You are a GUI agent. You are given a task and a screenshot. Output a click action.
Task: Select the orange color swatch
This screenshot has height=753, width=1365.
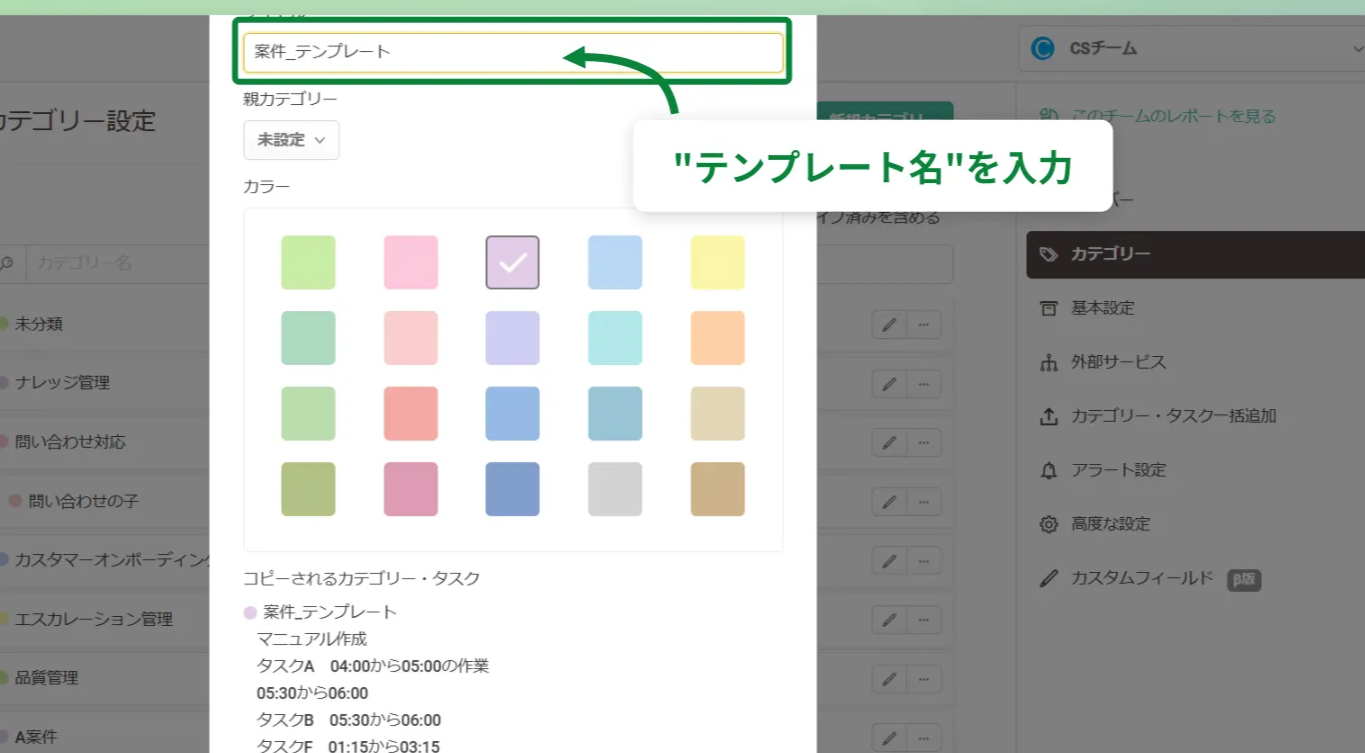click(717, 338)
